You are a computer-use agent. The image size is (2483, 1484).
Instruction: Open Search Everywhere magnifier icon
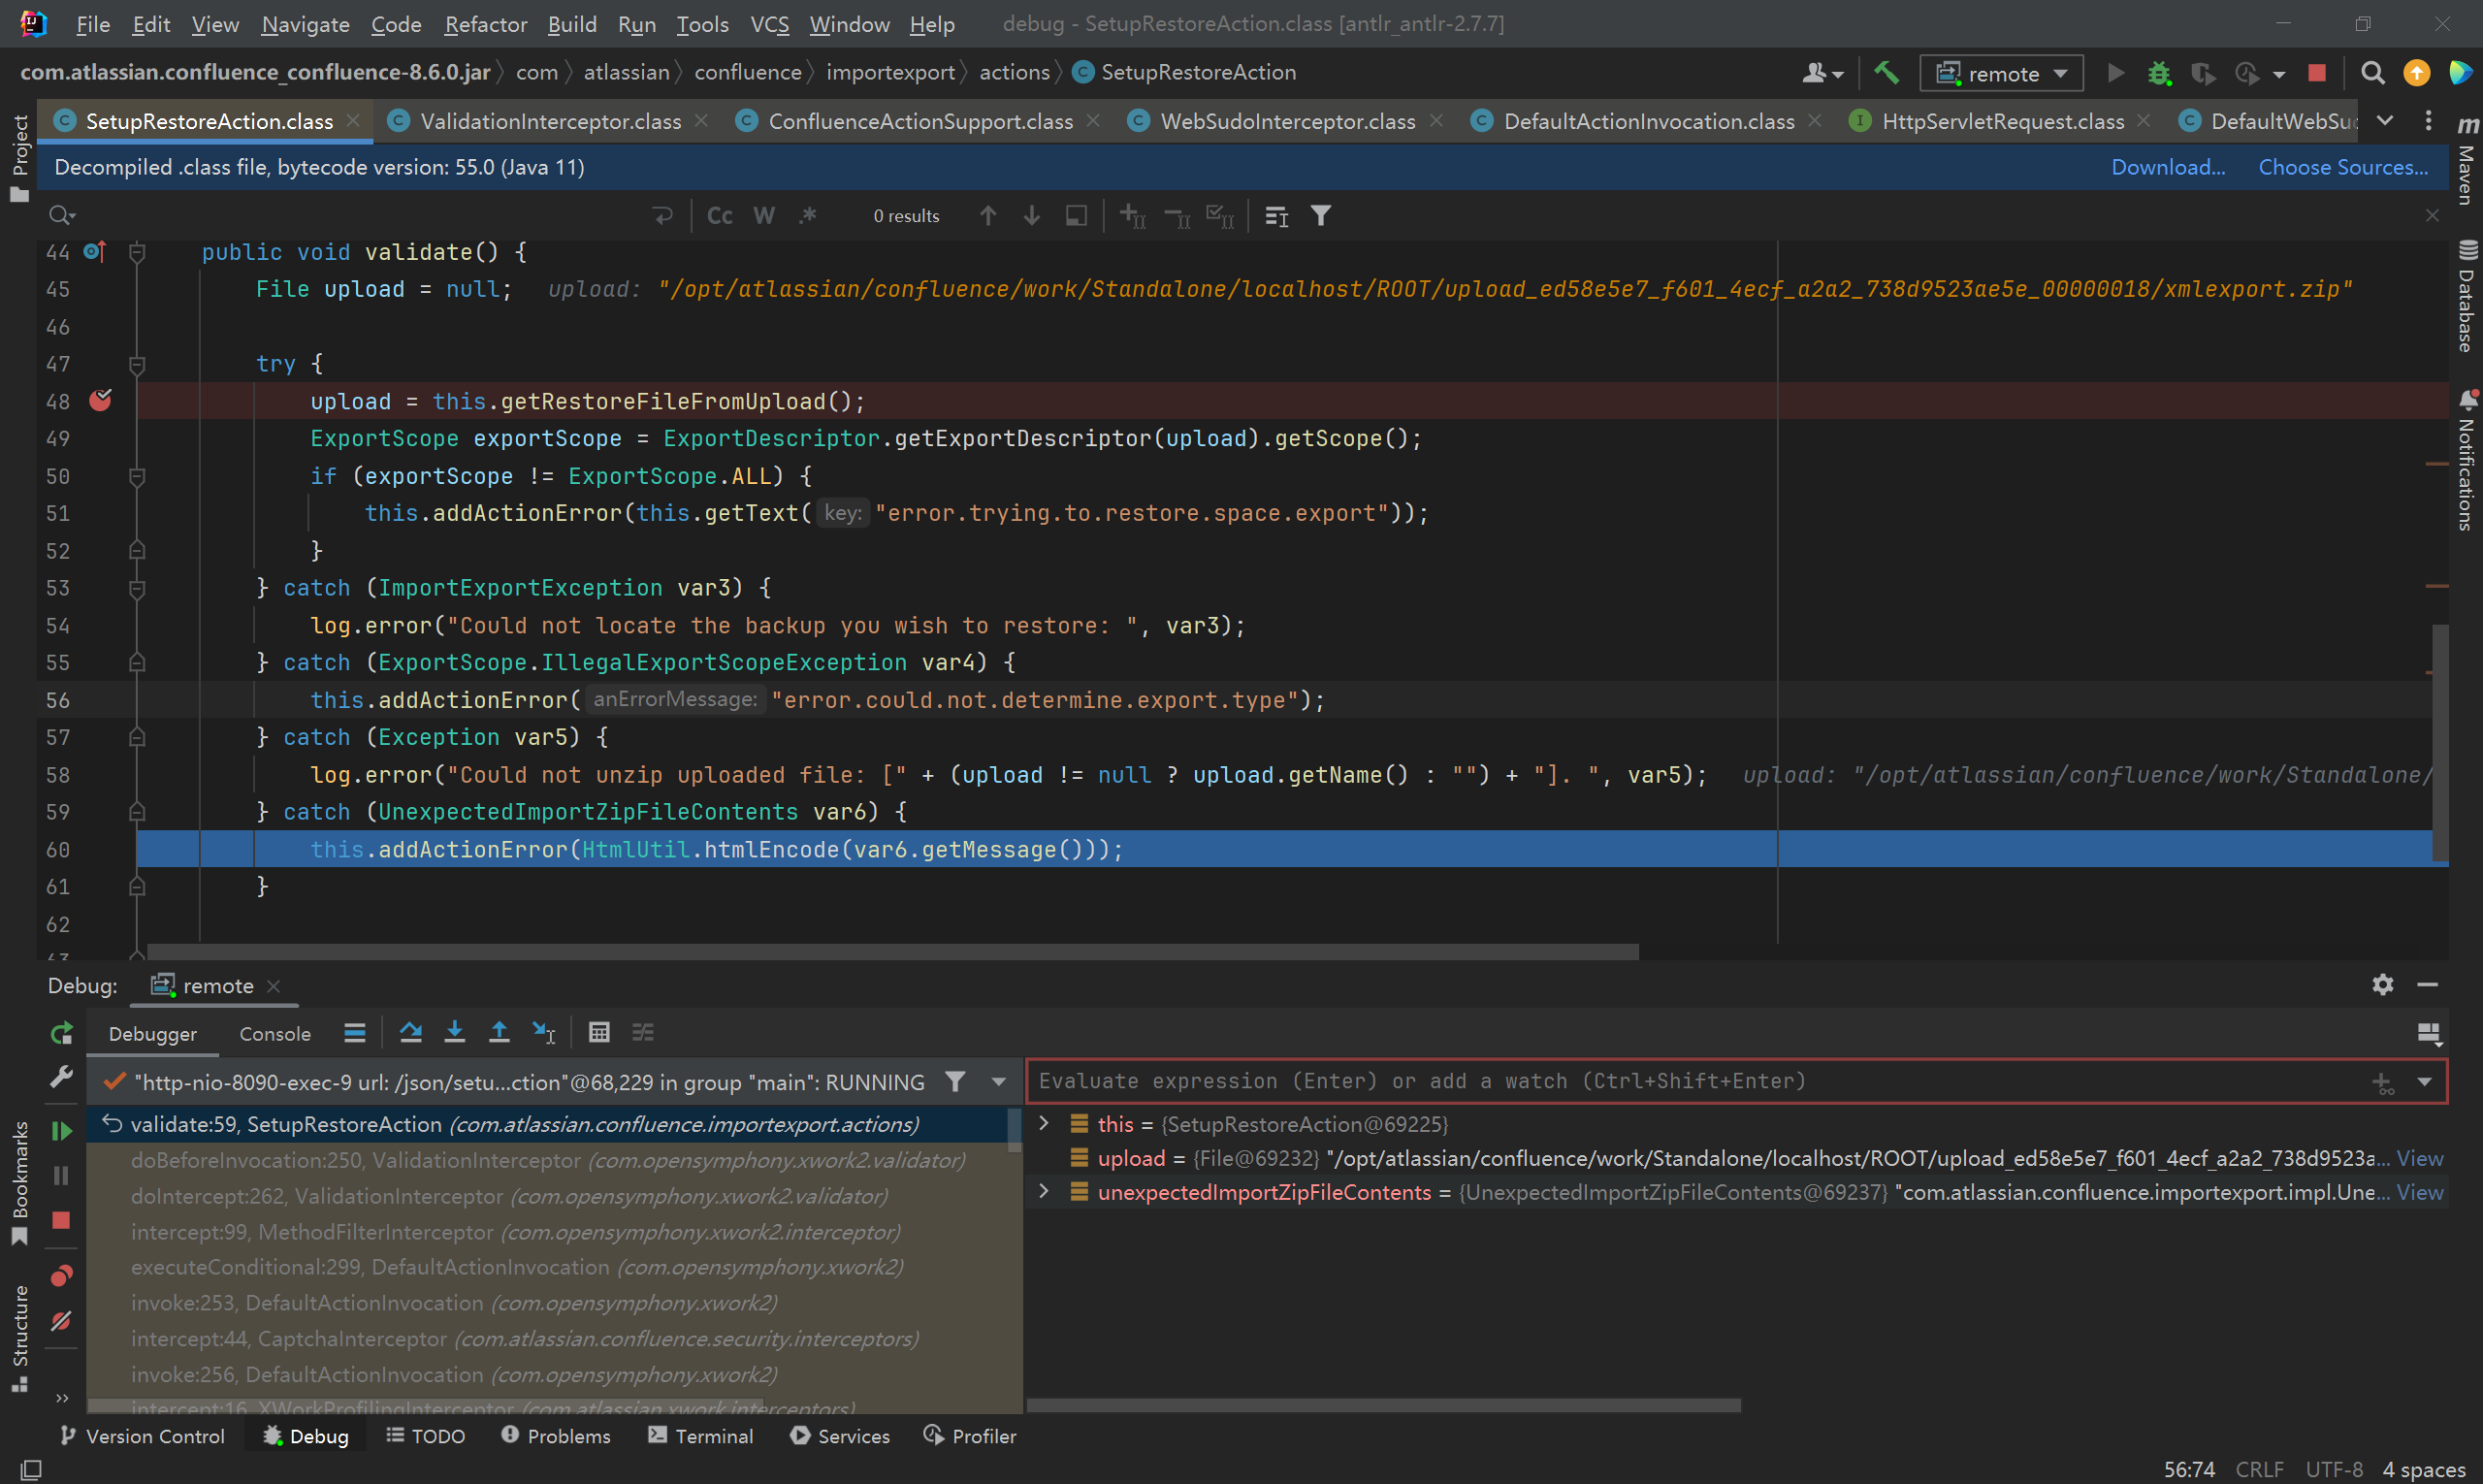(2372, 73)
